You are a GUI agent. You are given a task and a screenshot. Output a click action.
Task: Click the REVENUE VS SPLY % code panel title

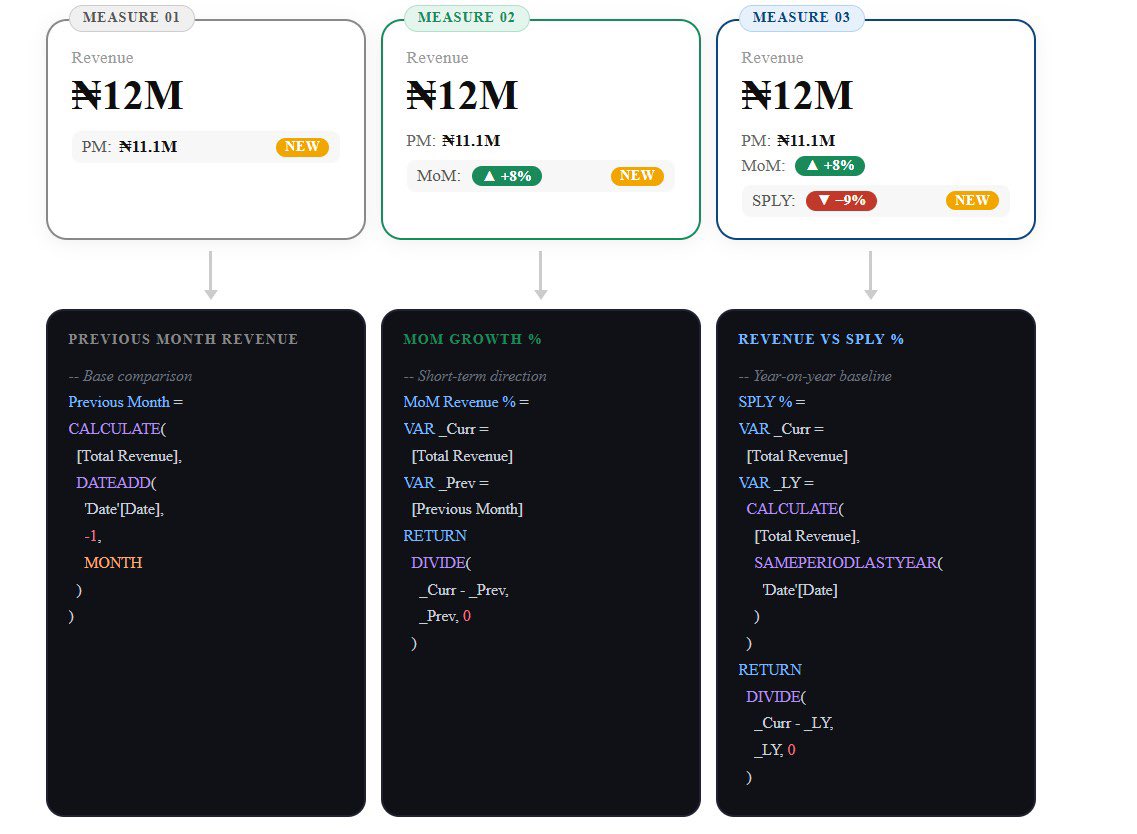pyautogui.click(x=821, y=339)
